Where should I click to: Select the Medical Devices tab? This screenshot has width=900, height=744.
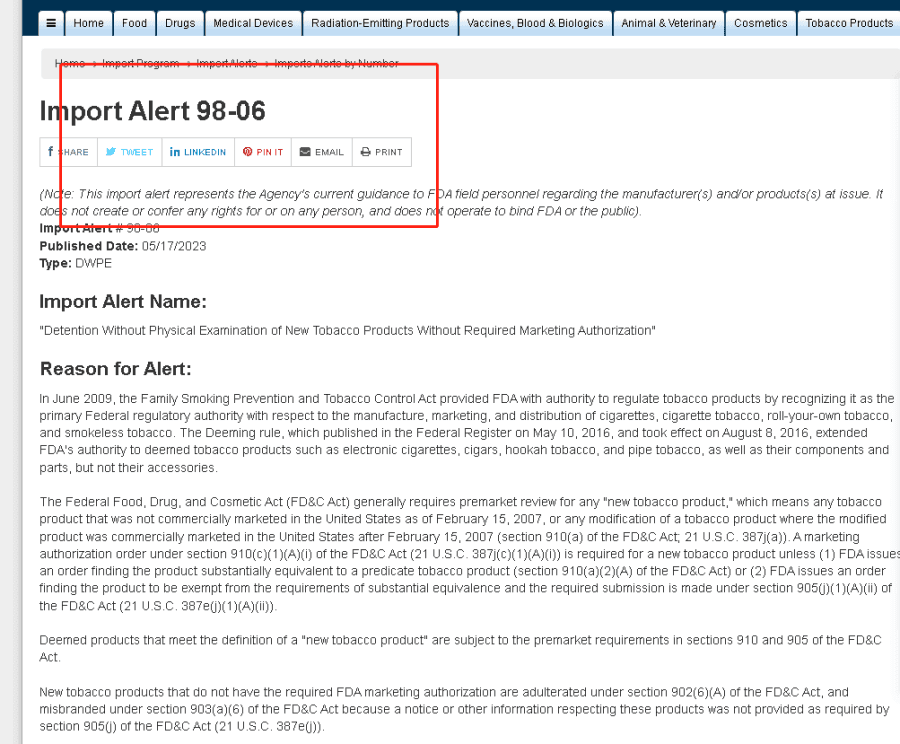[x=253, y=23]
